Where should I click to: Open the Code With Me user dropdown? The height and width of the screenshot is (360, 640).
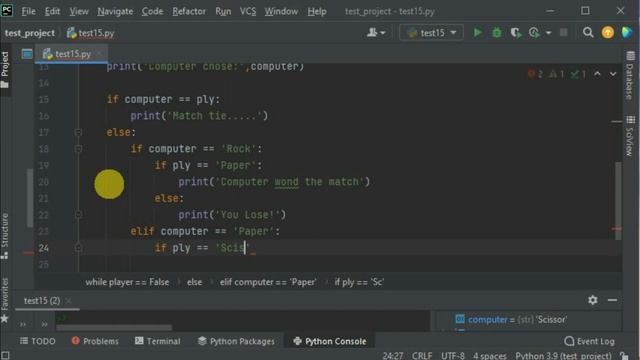[x=376, y=33]
